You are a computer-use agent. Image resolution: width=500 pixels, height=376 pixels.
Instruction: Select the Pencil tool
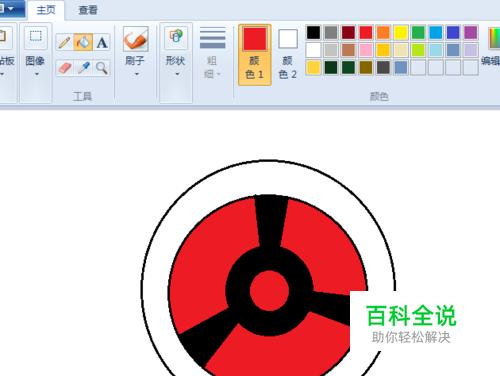[64, 42]
